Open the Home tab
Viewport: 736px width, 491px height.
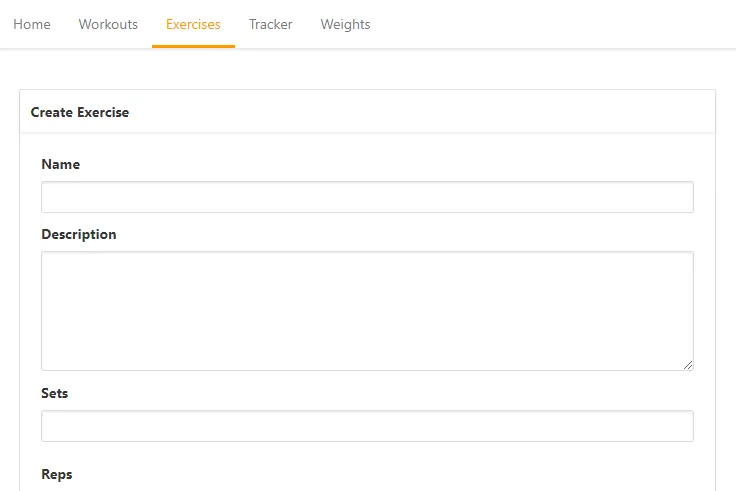click(x=32, y=24)
